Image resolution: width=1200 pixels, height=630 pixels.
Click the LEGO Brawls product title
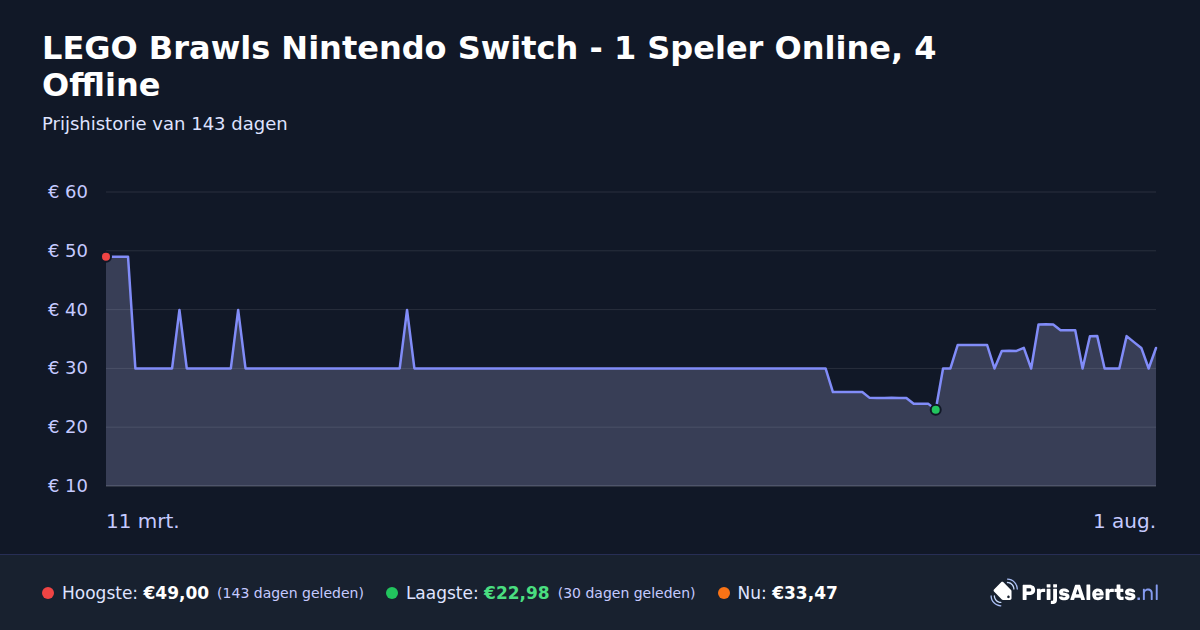coord(489,66)
